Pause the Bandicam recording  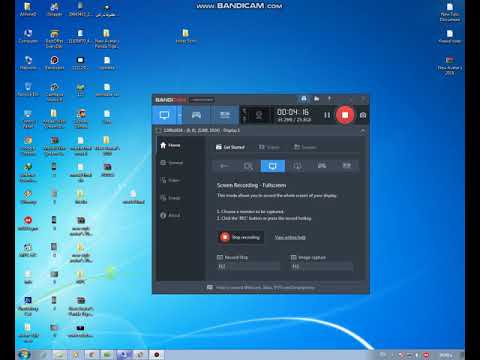[x=327, y=115]
